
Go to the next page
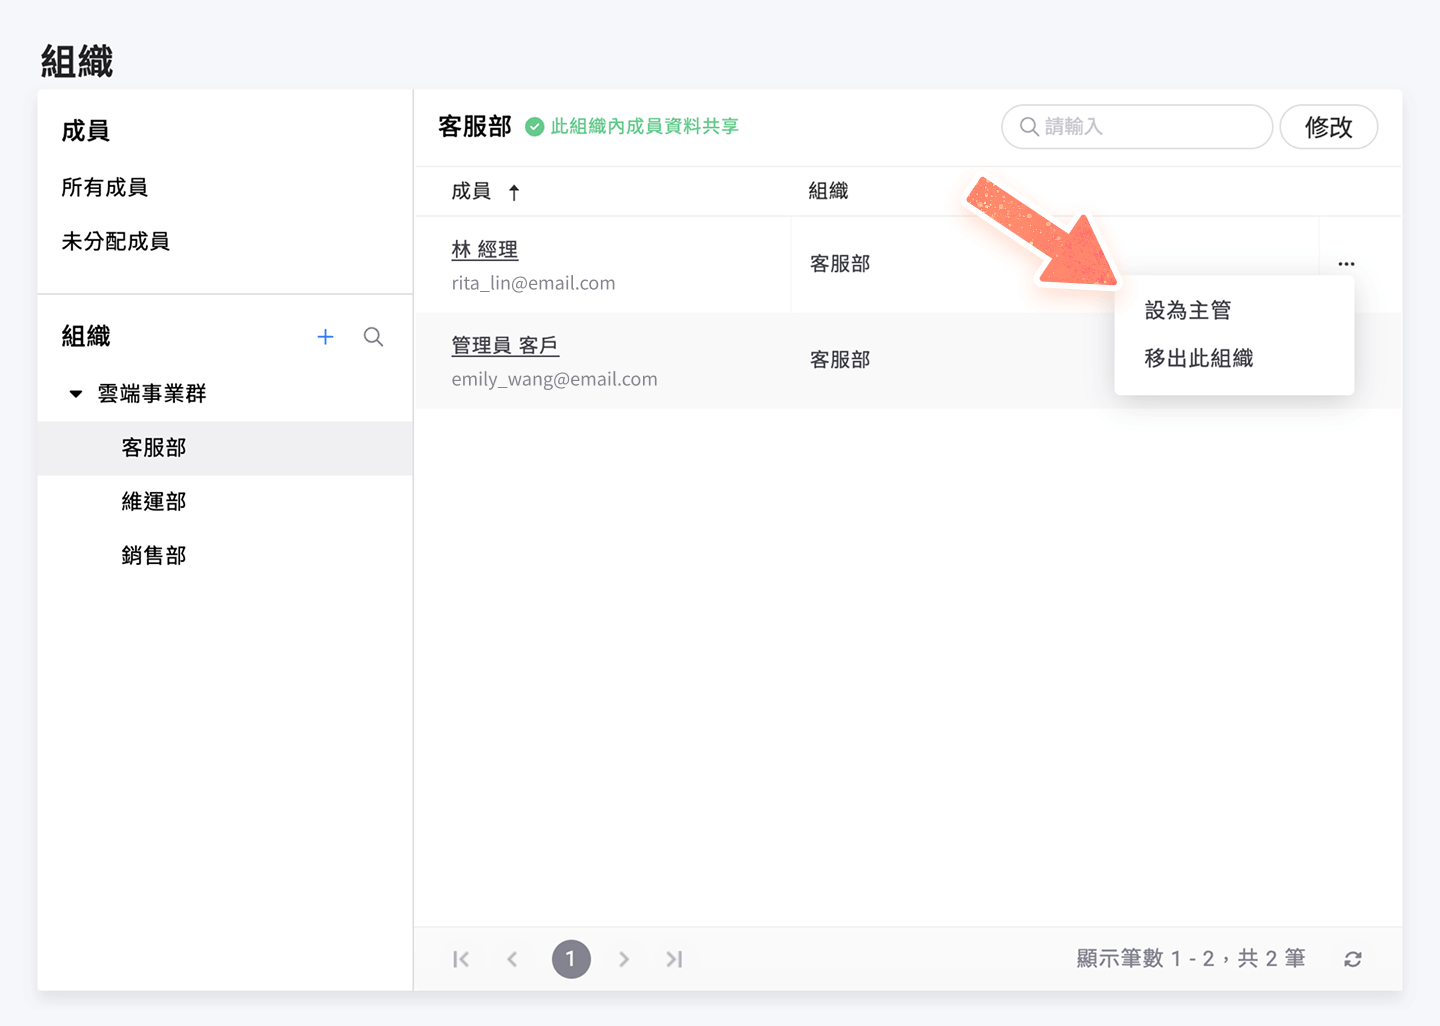(x=624, y=959)
